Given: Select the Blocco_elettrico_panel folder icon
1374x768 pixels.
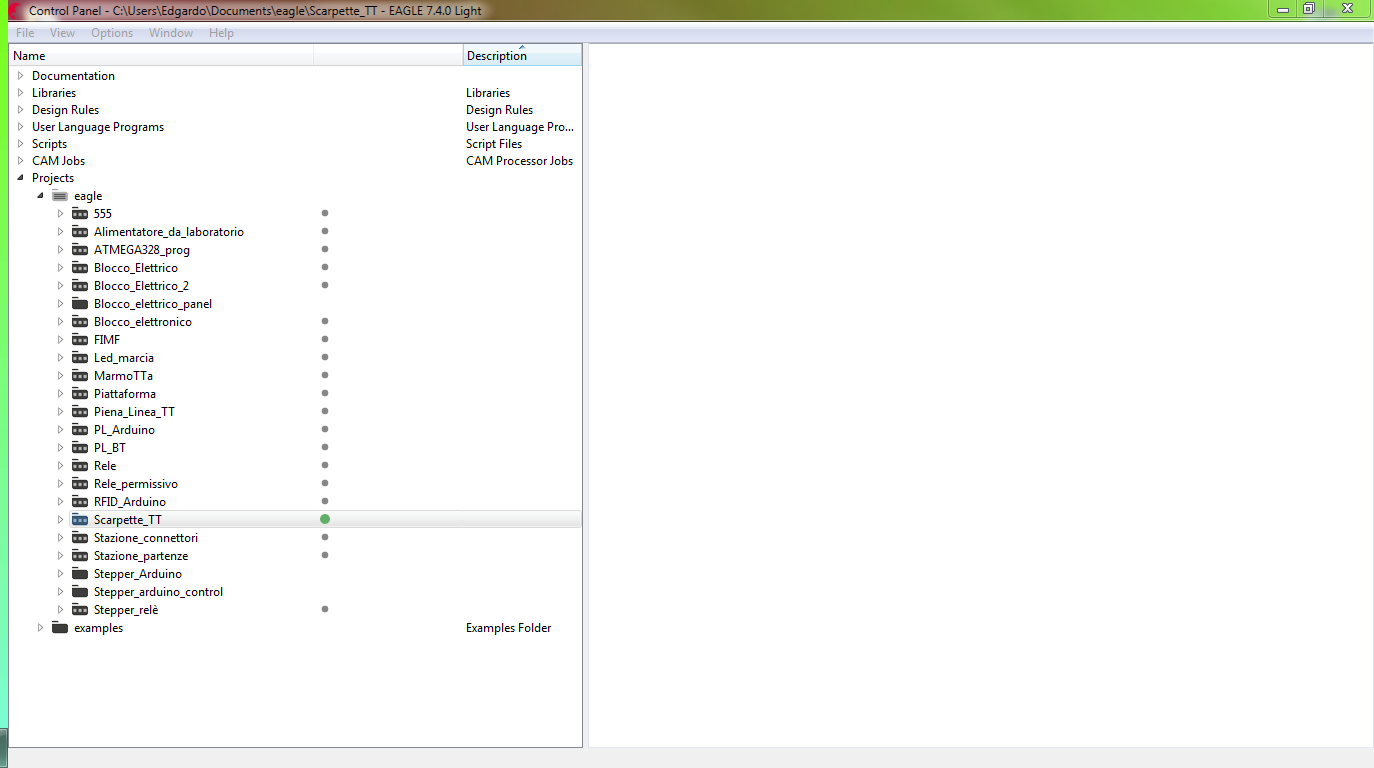Looking at the screenshot, I should [x=80, y=304].
